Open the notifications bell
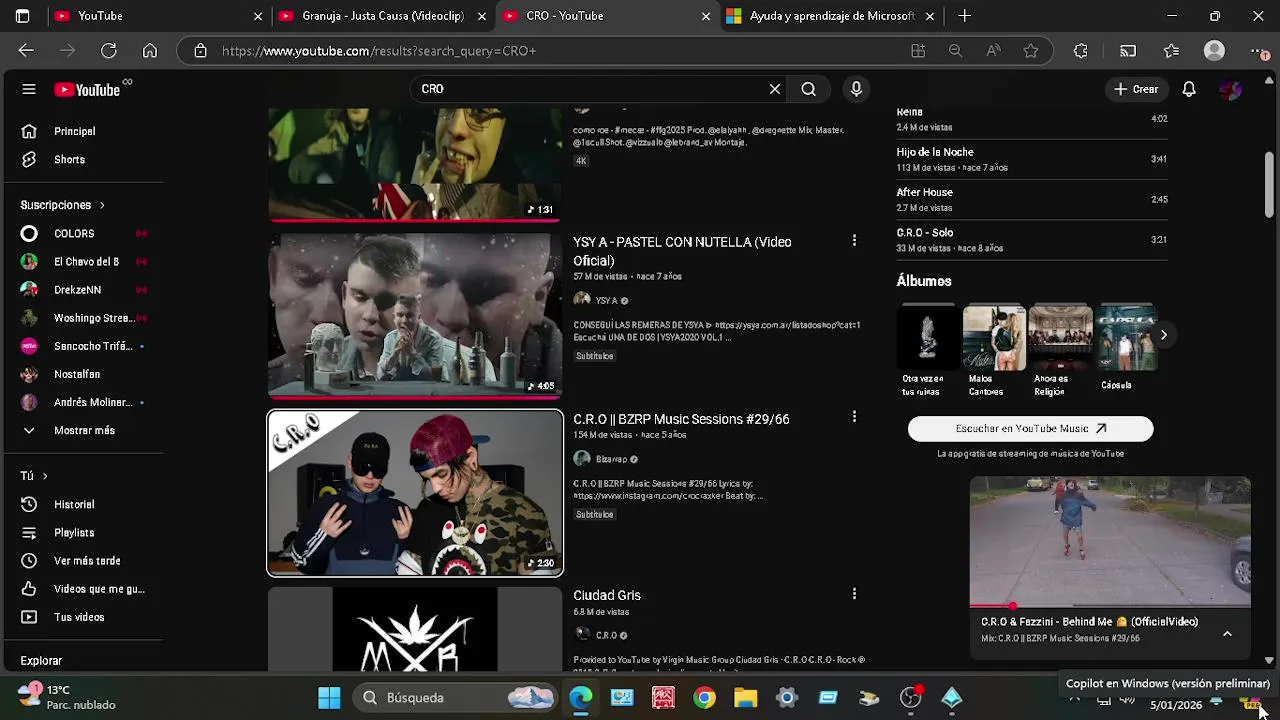 point(1189,89)
